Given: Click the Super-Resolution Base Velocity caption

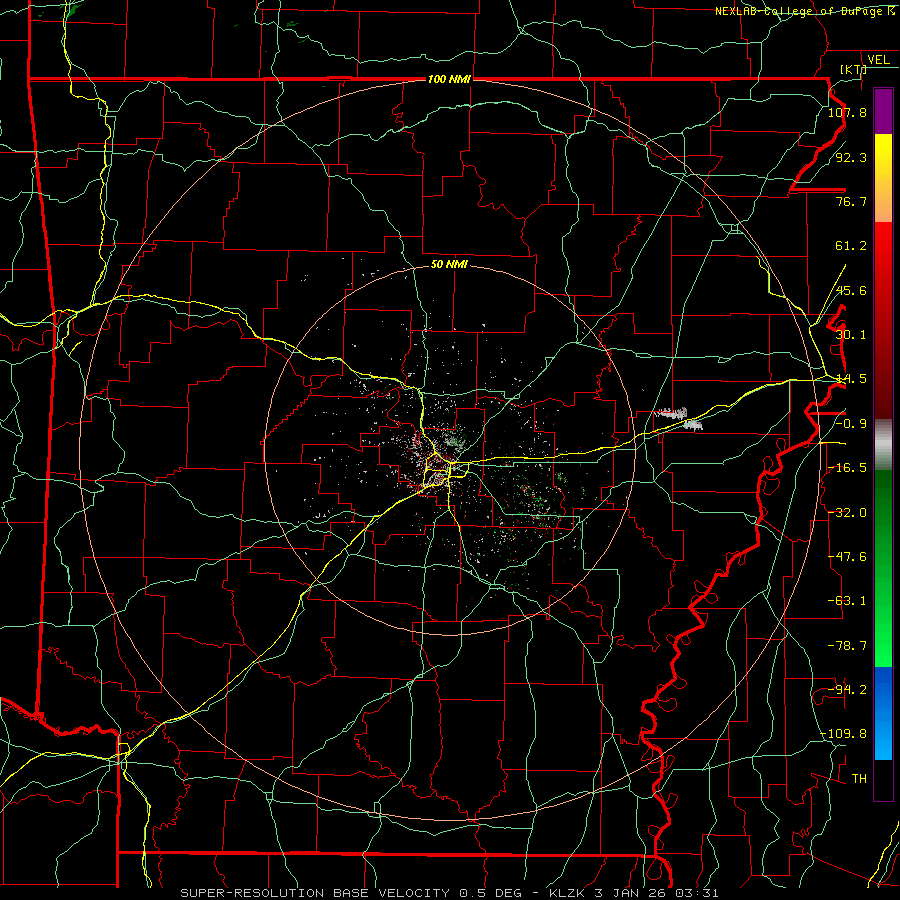Looking at the screenshot, I should [449, 893].
